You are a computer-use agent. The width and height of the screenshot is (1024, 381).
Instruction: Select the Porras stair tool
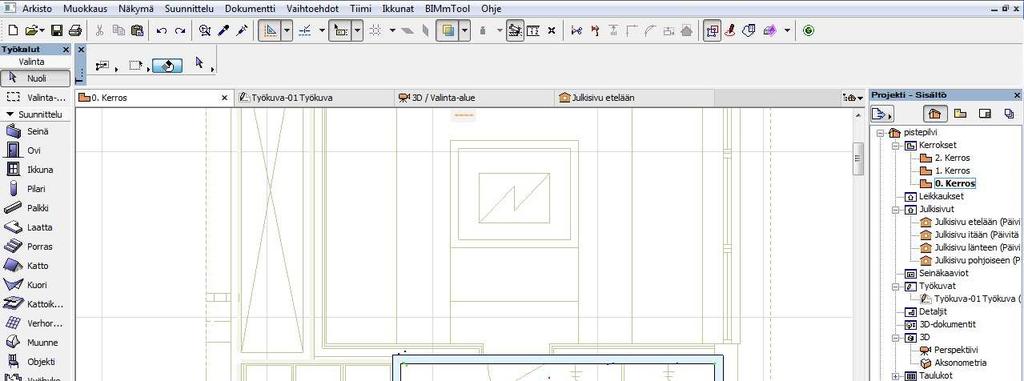(36, 247)
